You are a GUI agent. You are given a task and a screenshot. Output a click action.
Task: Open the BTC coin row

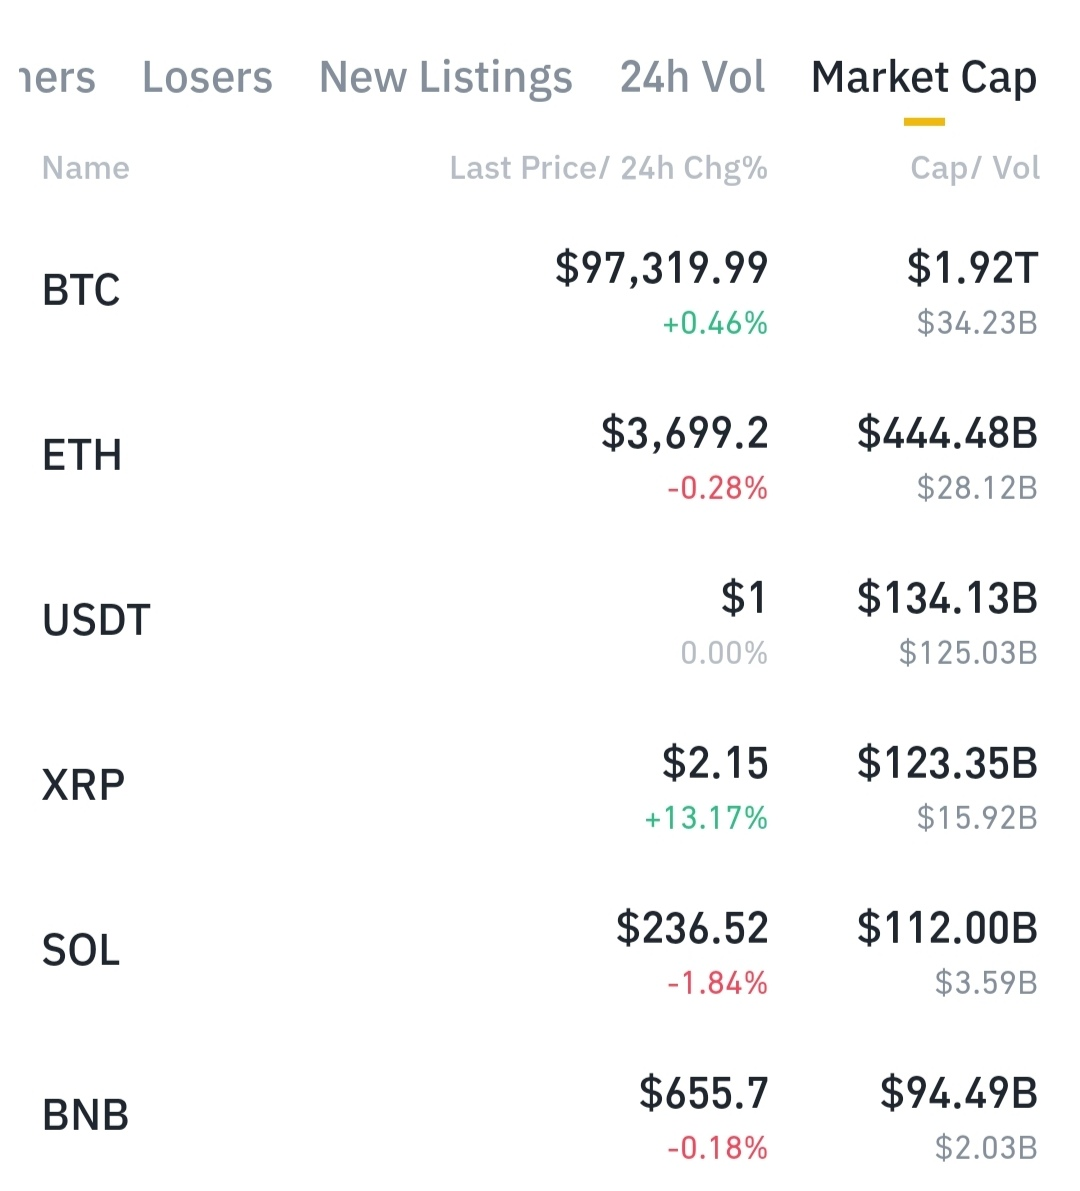tap(540, 291)
